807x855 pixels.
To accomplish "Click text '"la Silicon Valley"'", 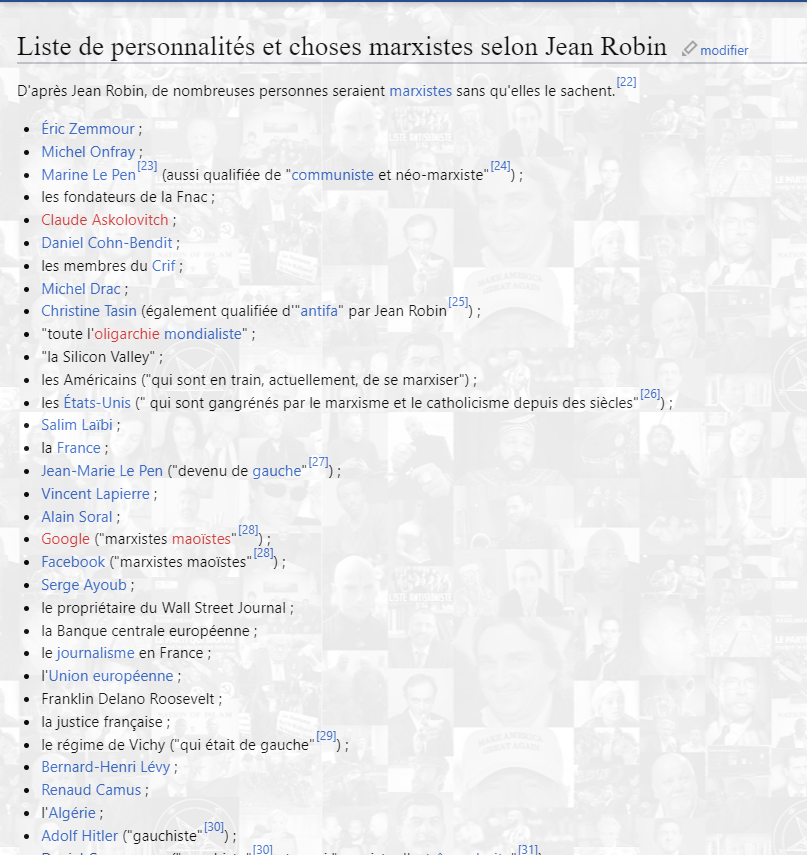I will [98, 357].
